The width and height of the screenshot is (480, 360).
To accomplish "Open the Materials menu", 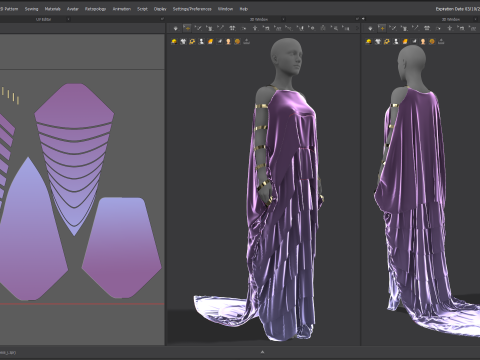I will point(53,9).
